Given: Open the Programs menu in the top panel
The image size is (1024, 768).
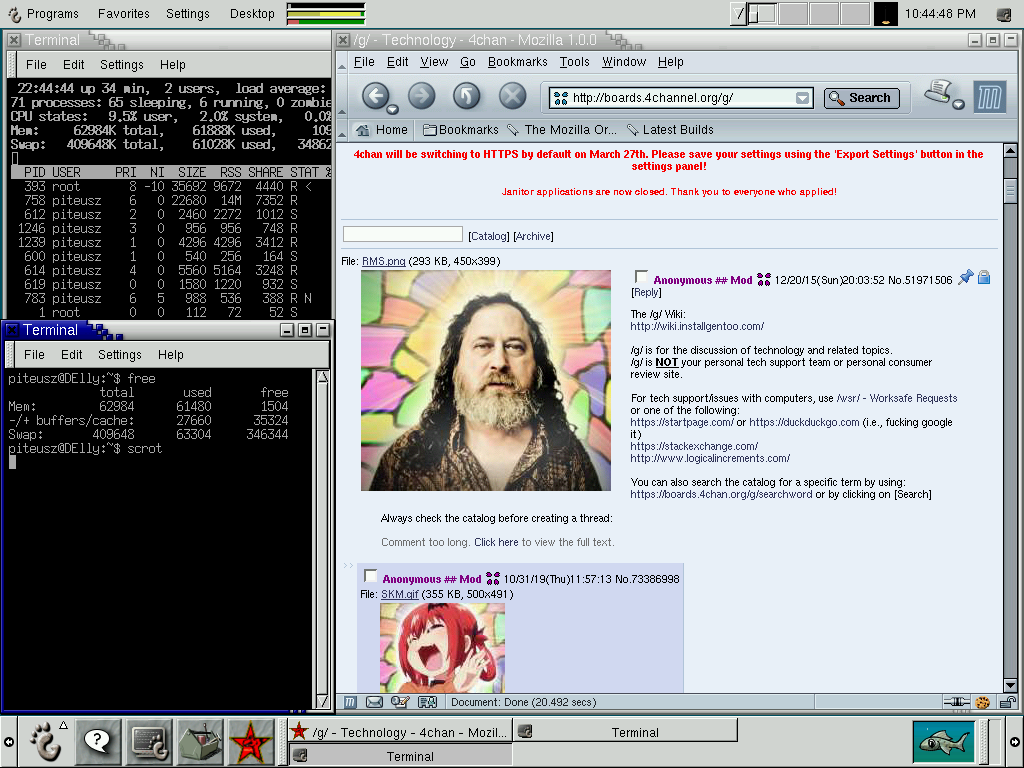Looking at the screenshot, I should click(x=52, y=14).
